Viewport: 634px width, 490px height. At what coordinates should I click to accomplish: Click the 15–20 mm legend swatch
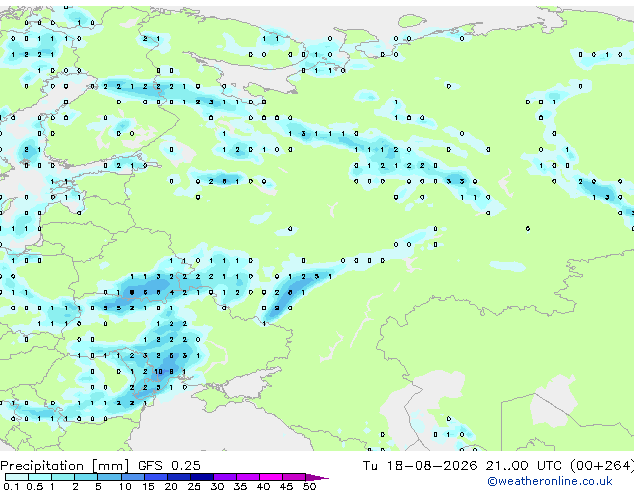(x=155, y=477)
